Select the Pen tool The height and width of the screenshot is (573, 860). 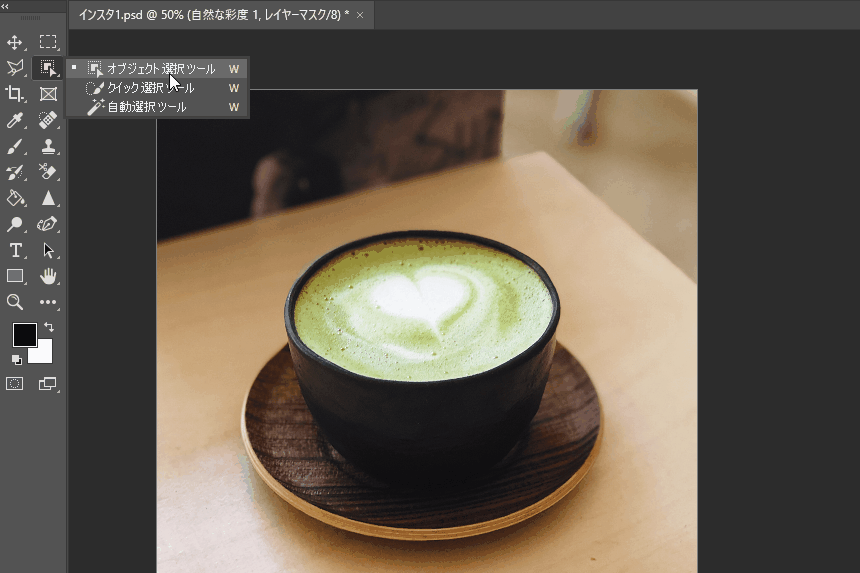coord(48,224)
